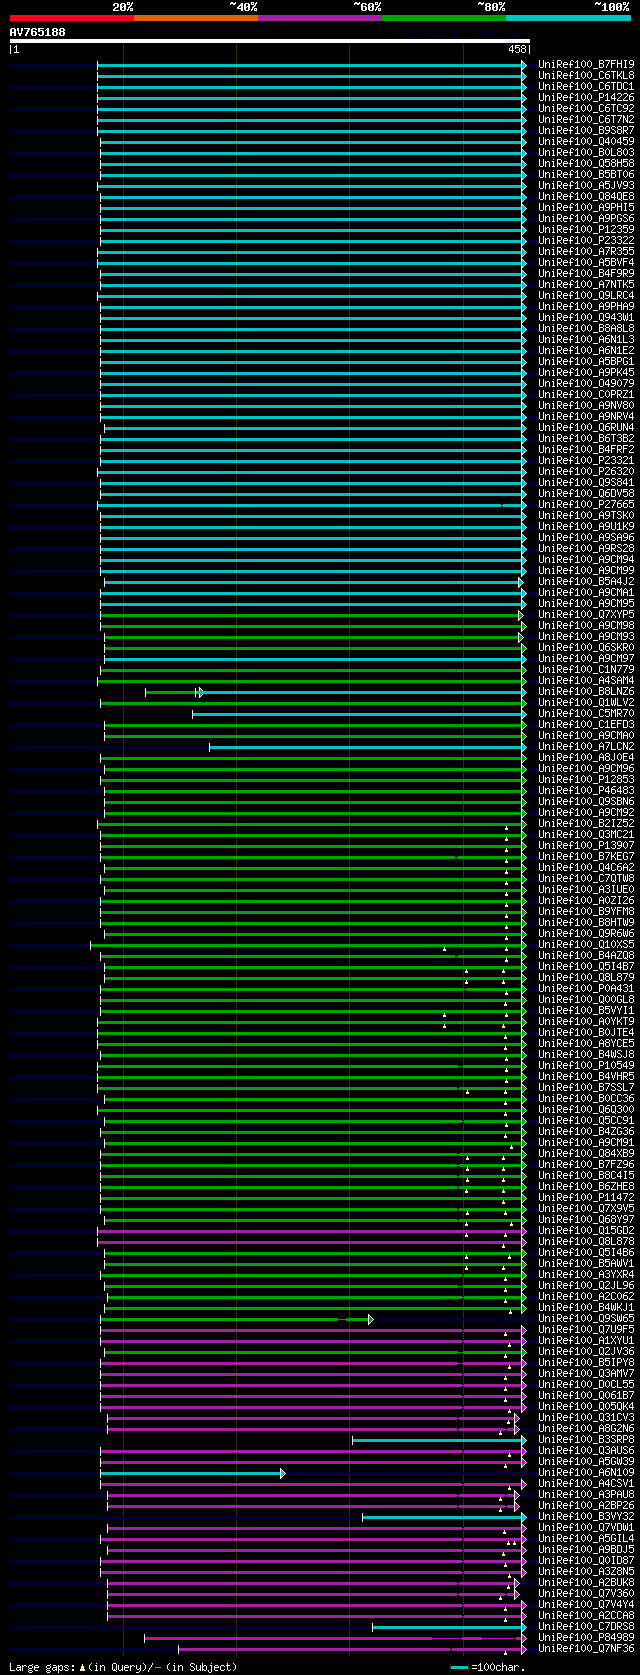
Task: Select hit label UniRef100_Q9SBN6
Action: (x=586, y=801)
